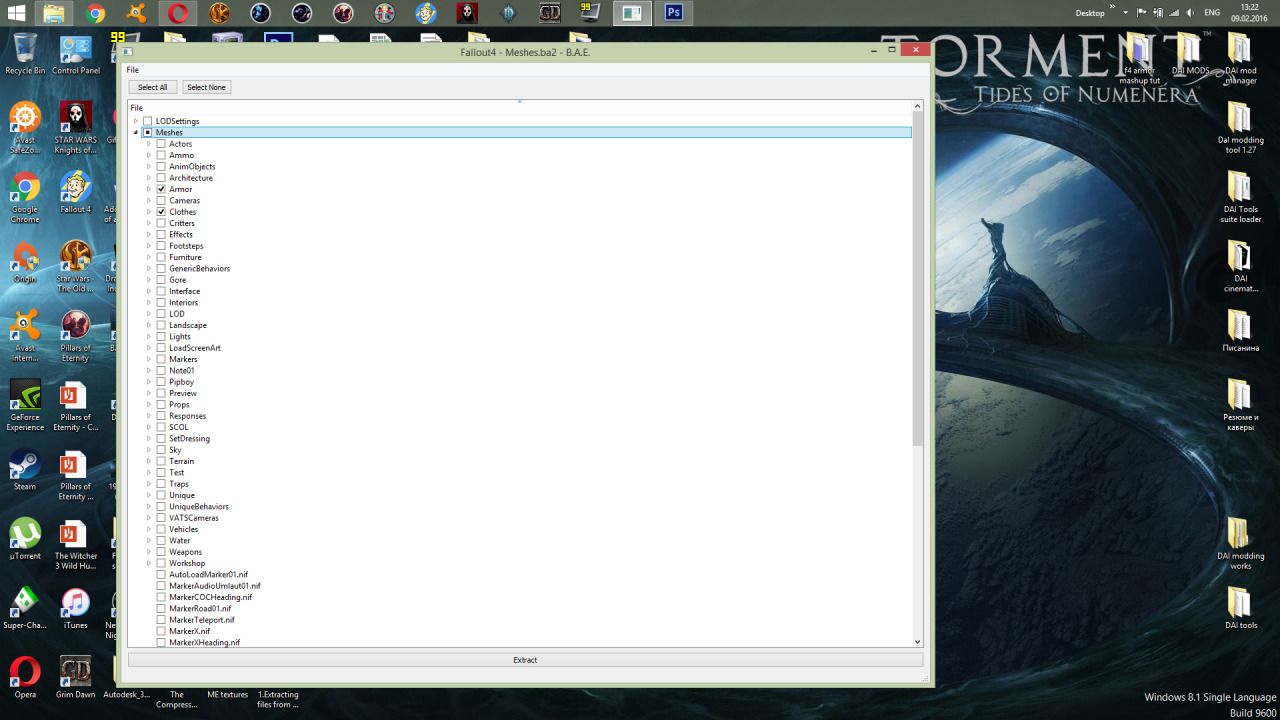Uncheck the Clothes folder checkbox
1280x720 pixels.
161,212
